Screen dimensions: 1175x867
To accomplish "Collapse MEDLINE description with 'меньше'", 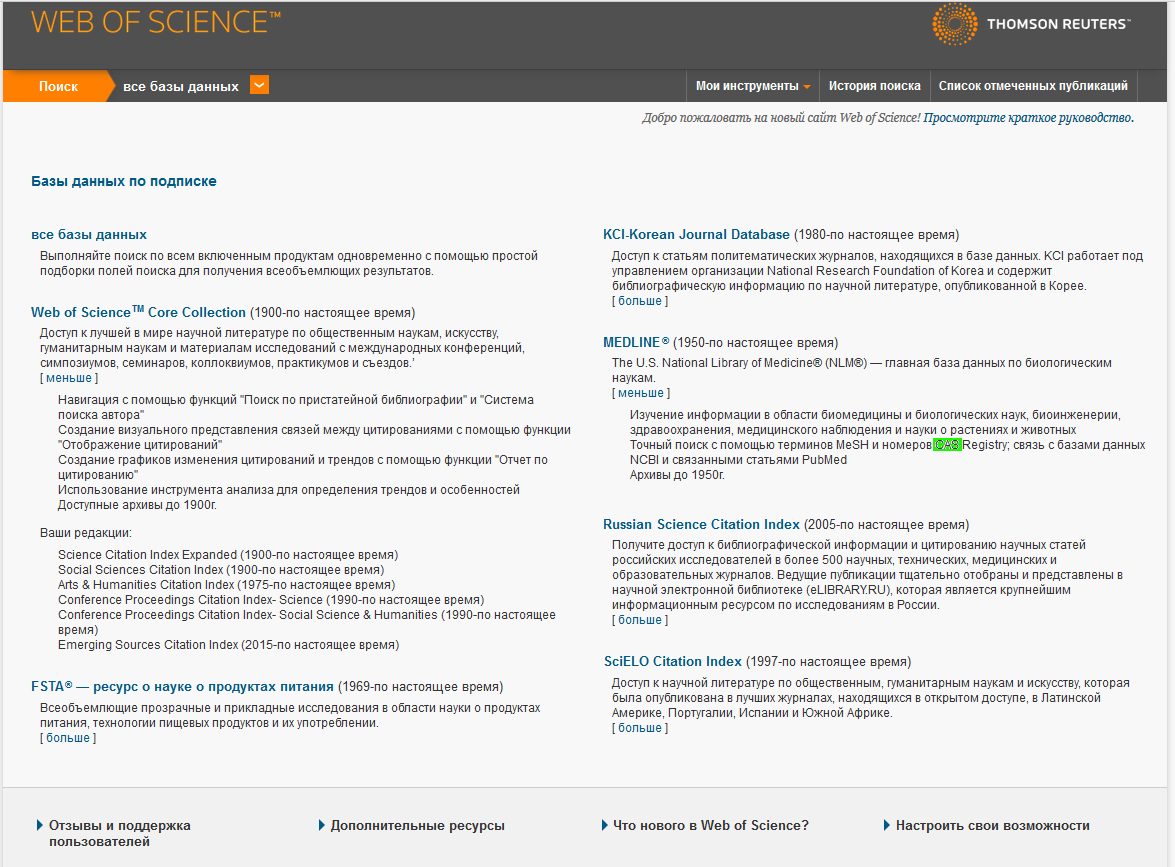I will [x=641, y=393].
